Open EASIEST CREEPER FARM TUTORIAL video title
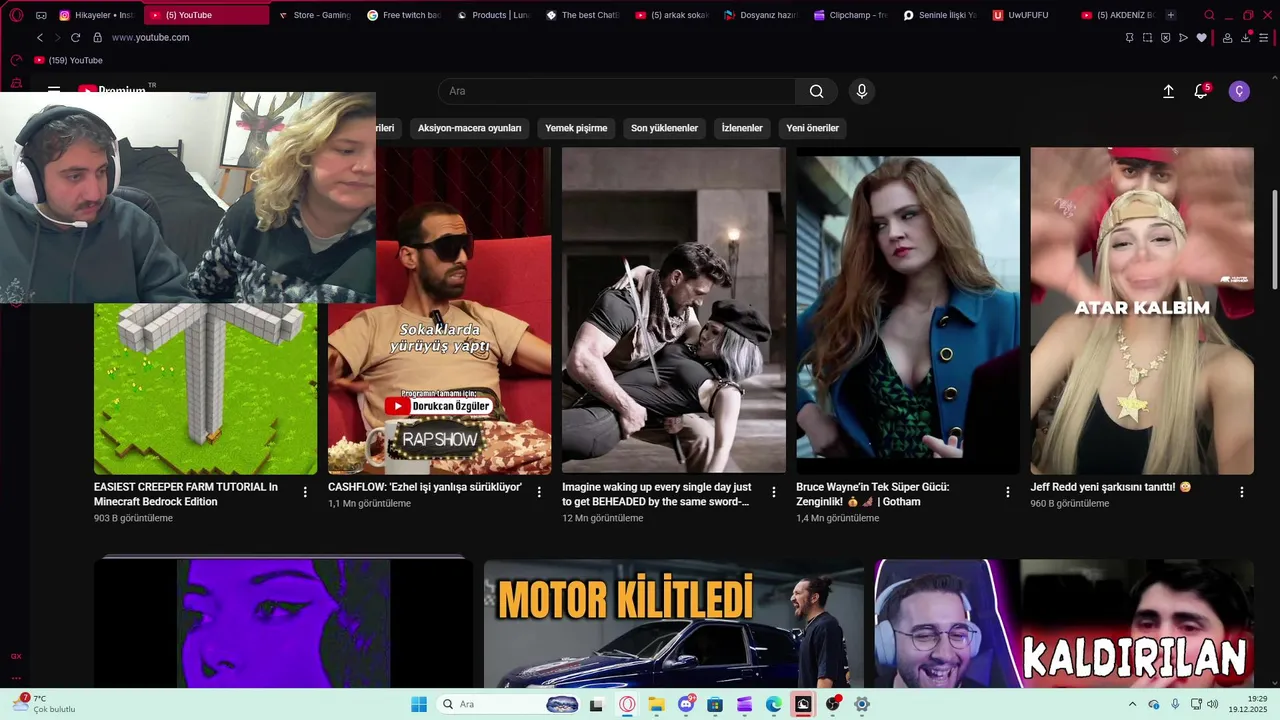 pos(186,494)
